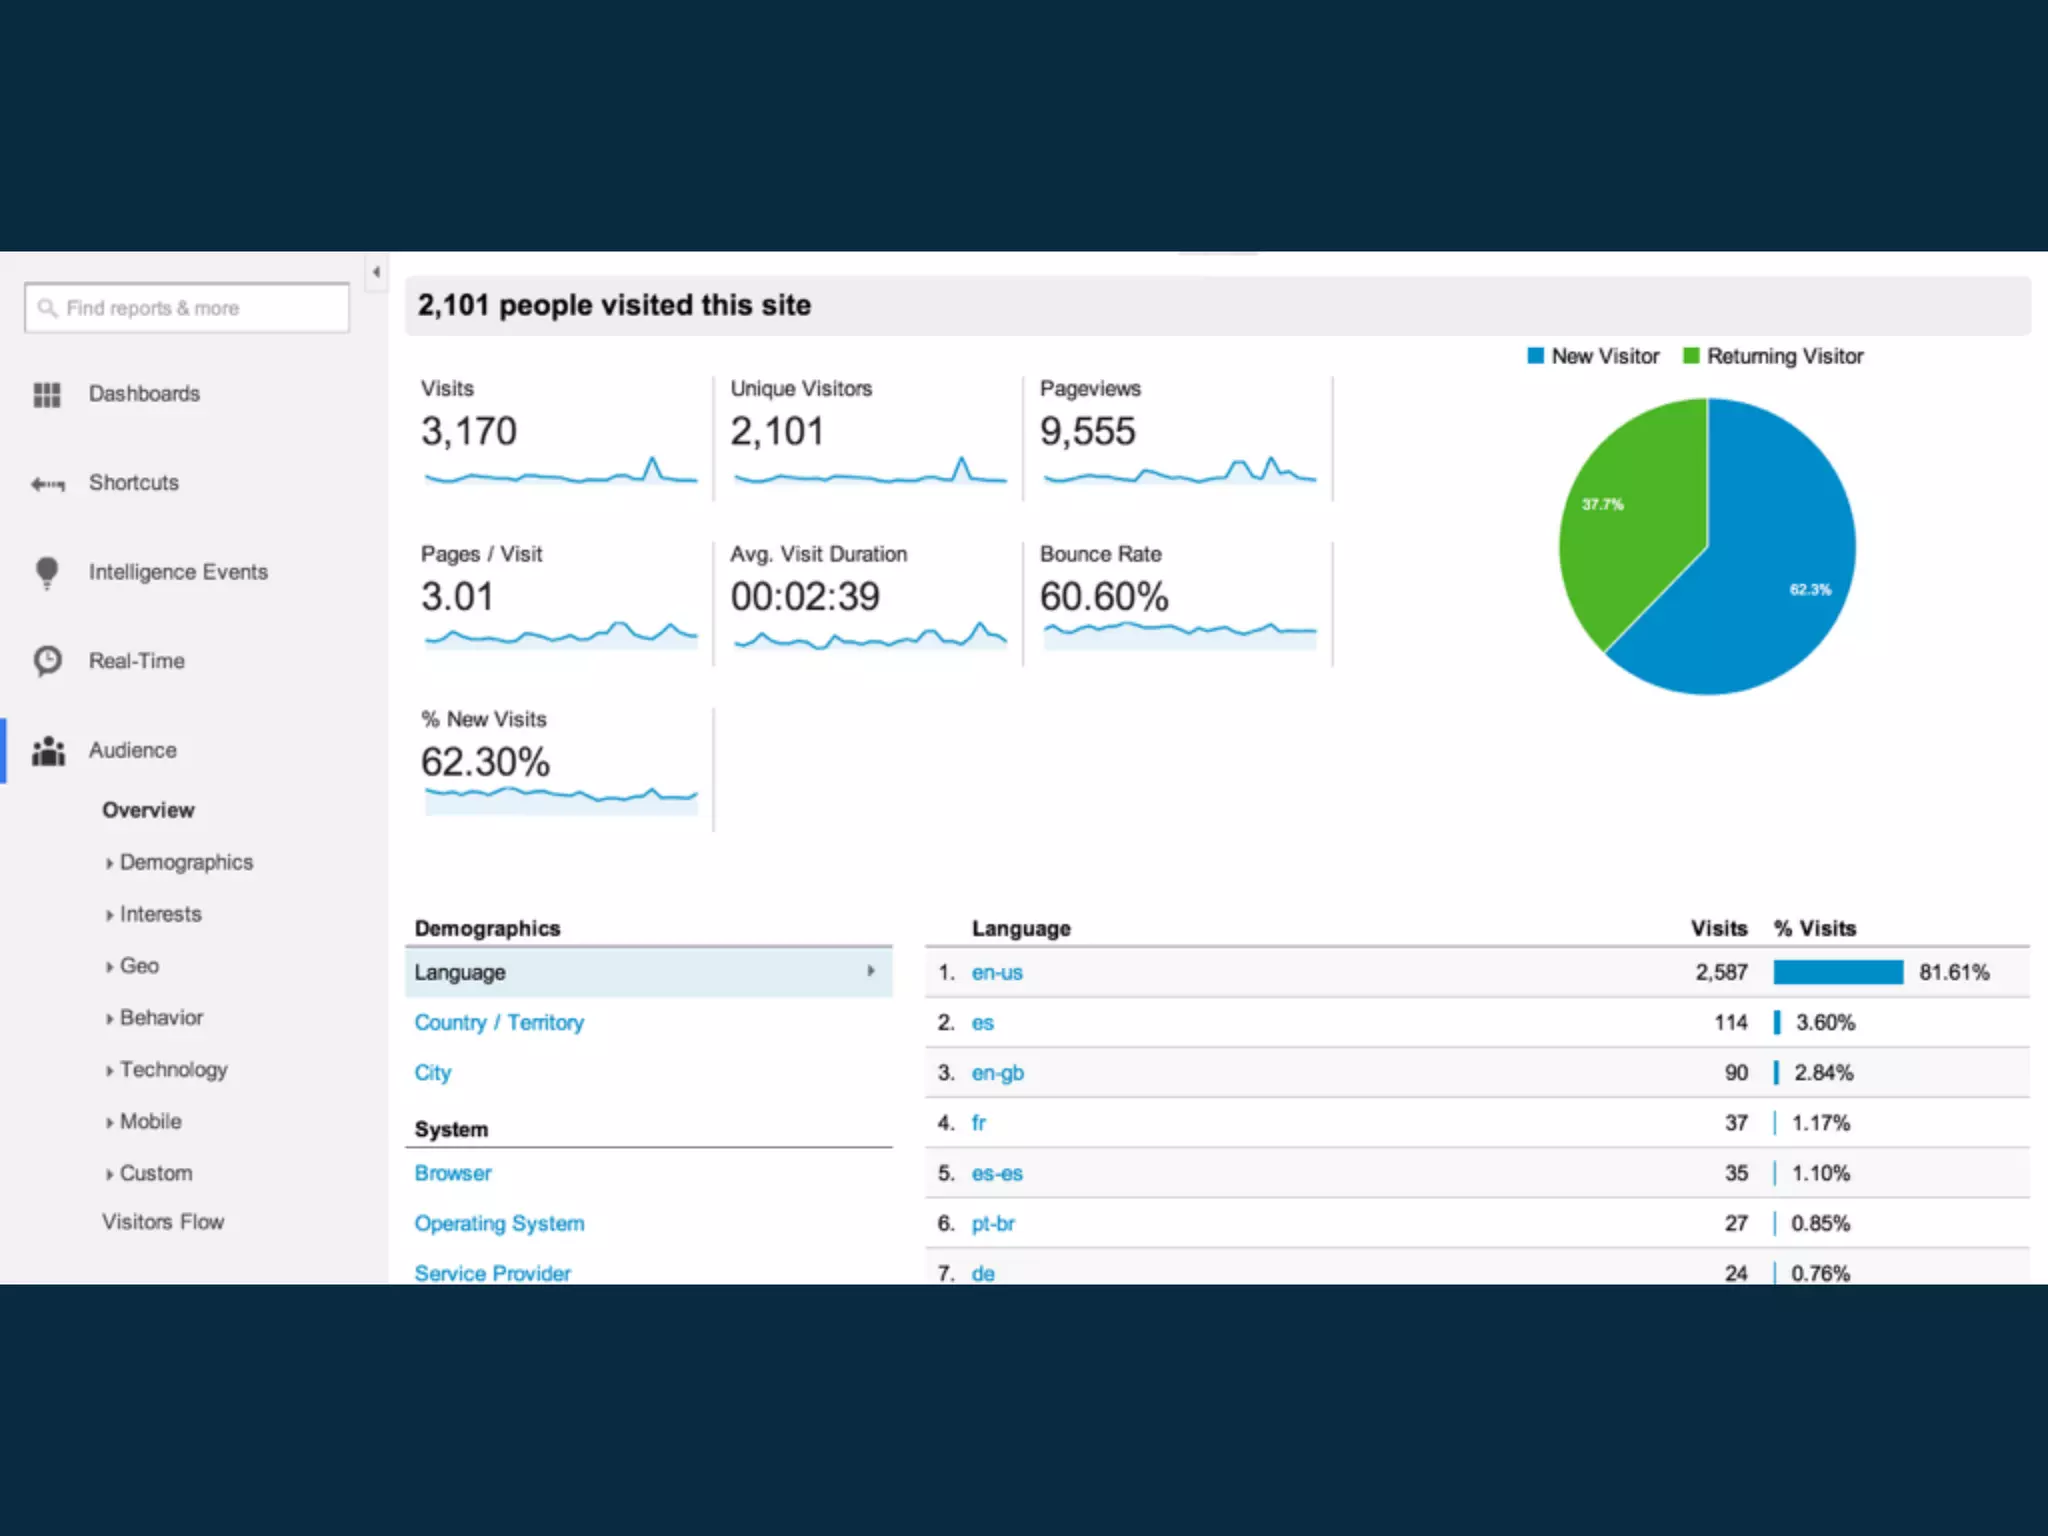This screenshot has height=1536, width=2048.
Task: Expand the Mobile submenu
Action: click(x=150, y=1121)
